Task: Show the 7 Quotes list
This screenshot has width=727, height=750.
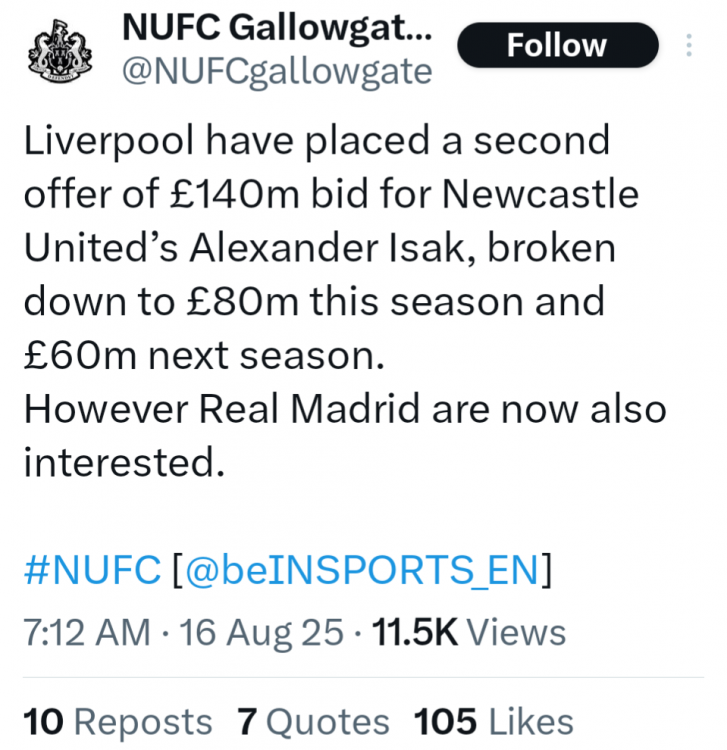Action: pyautogui.click(x=313, y=721)
